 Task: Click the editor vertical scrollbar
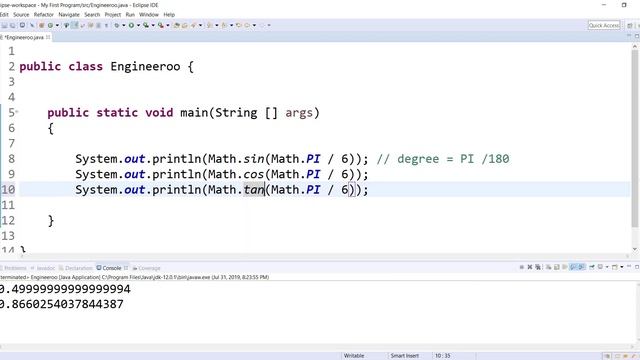[x=635, y=139]
